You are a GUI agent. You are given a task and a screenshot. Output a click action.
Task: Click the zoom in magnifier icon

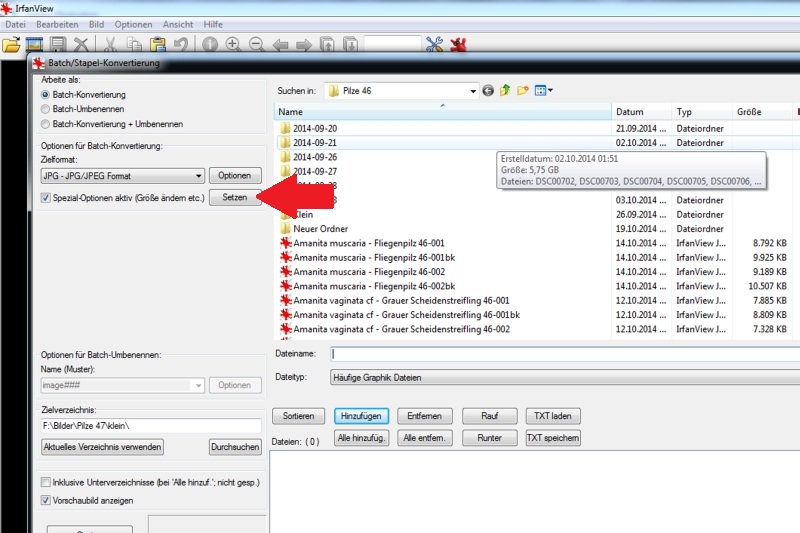pyautogui.click(x=233, y=45)
